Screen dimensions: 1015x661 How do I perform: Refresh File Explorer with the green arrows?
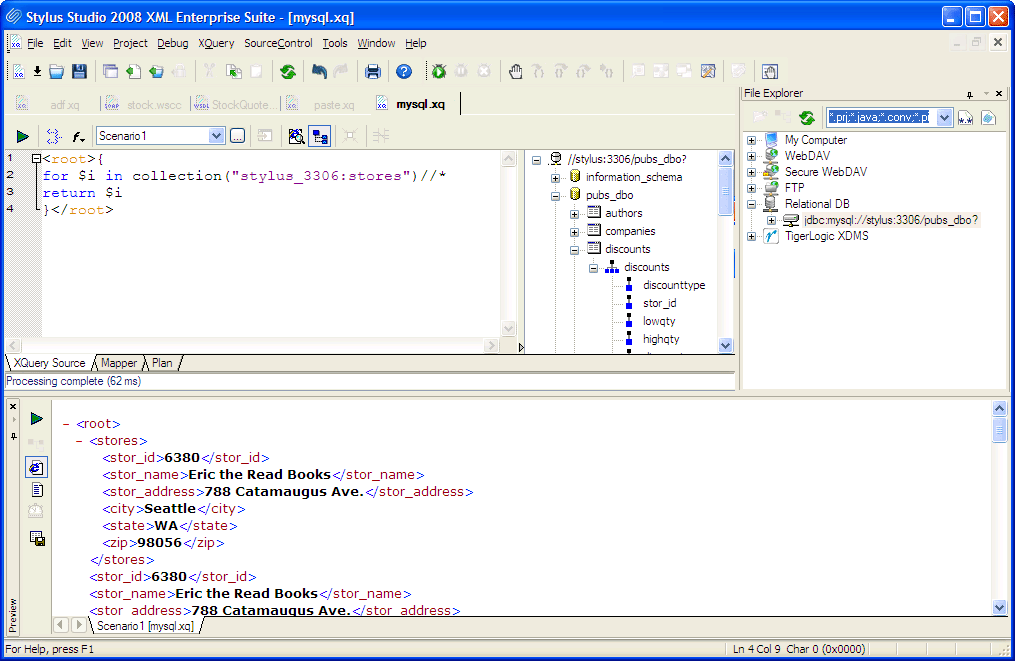click(807, 118)
